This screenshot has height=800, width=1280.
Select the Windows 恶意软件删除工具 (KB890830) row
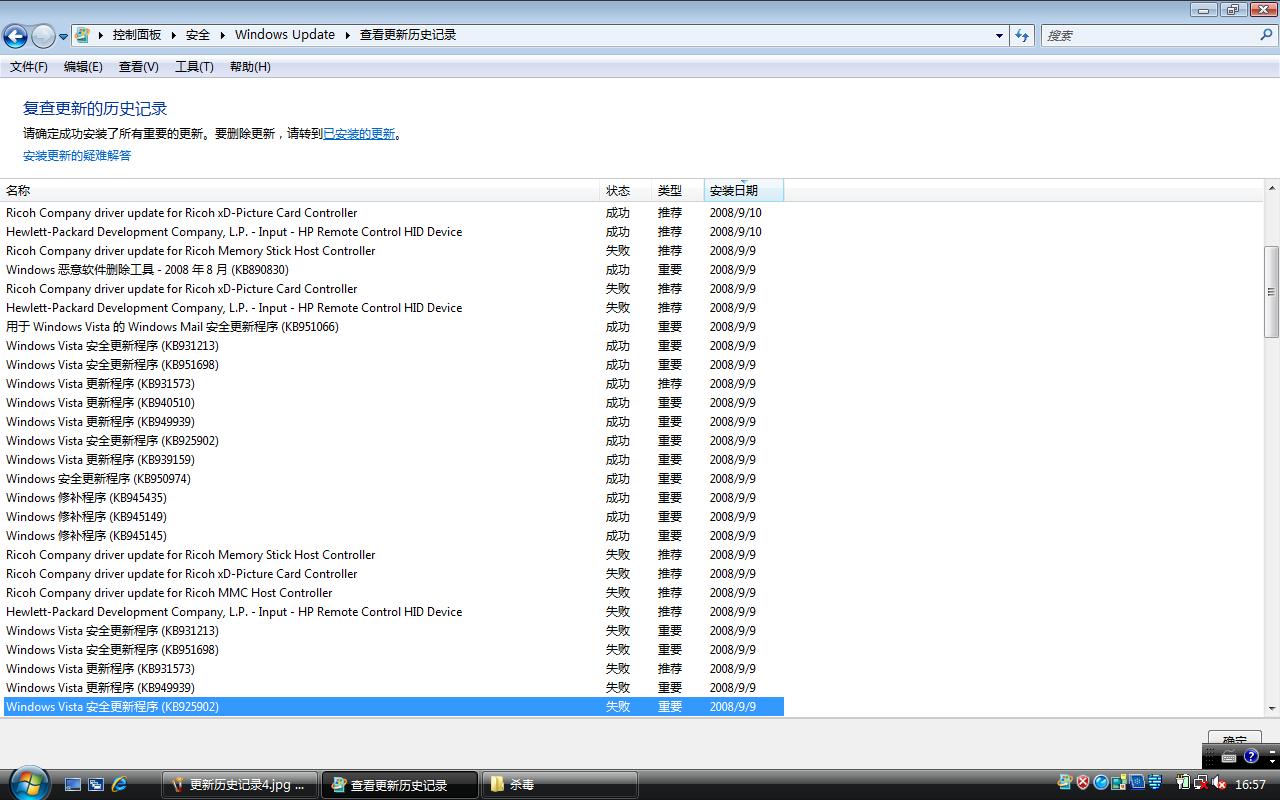pos(392,270)
